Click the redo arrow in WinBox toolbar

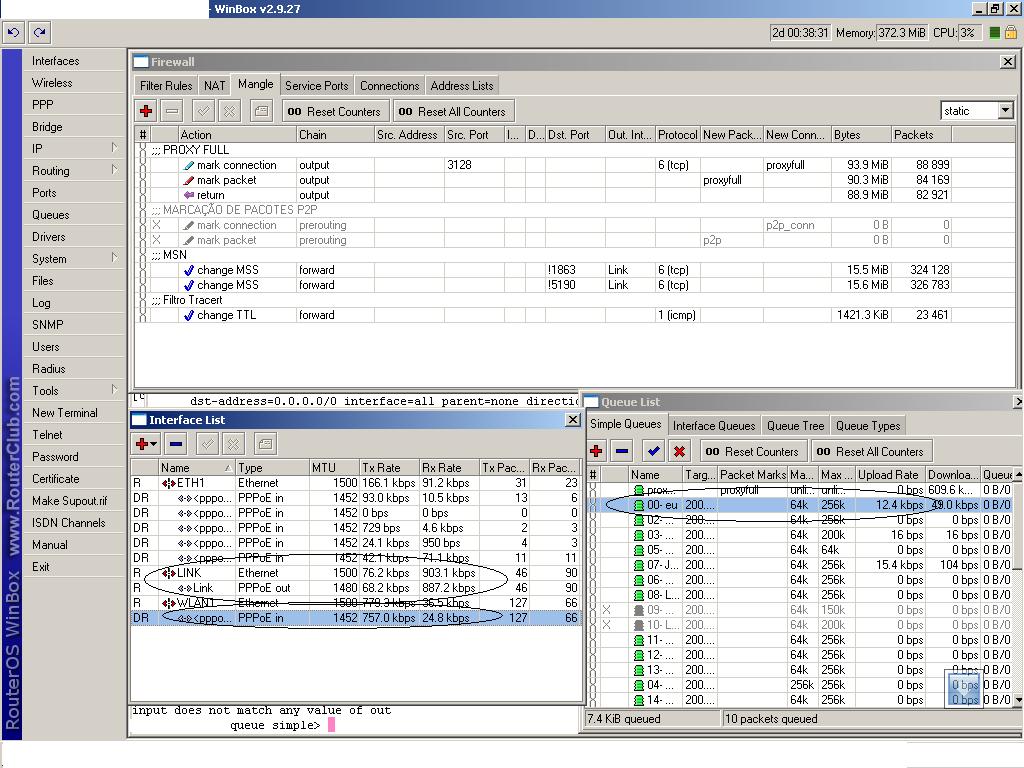point(39,33)
